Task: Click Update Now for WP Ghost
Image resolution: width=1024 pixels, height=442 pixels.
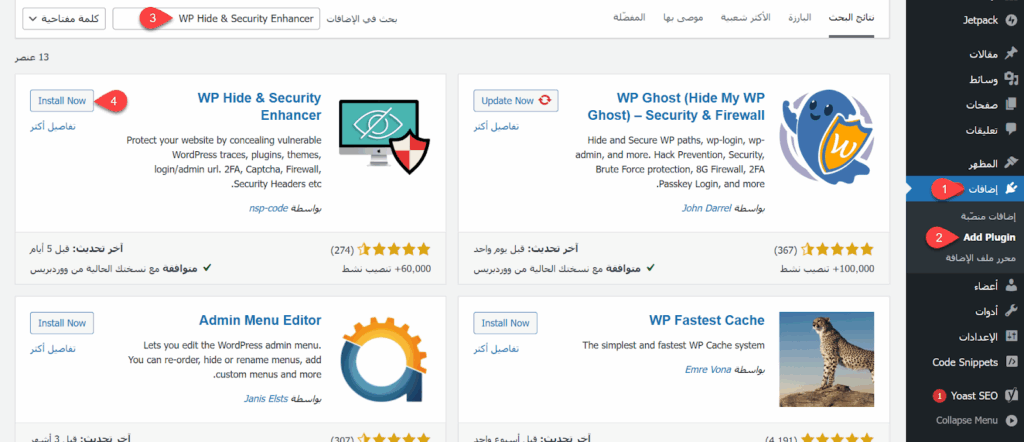Action: pyautogui.click(x=514, y=100)
